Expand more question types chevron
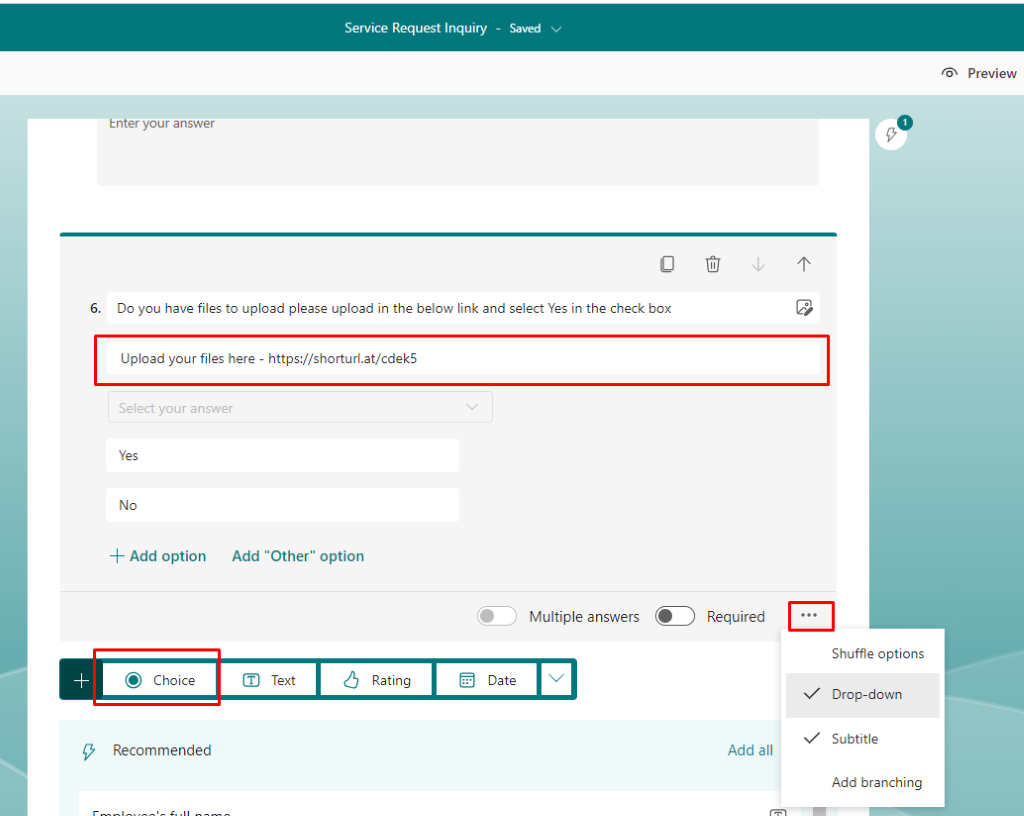The image size is (1024, 816). click(x=557, y=680)
